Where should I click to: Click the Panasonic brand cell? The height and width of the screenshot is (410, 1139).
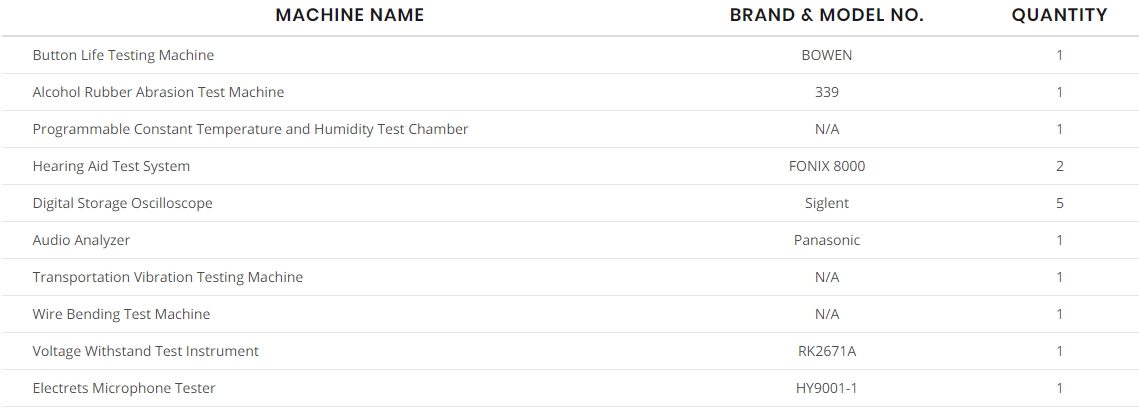827,241
